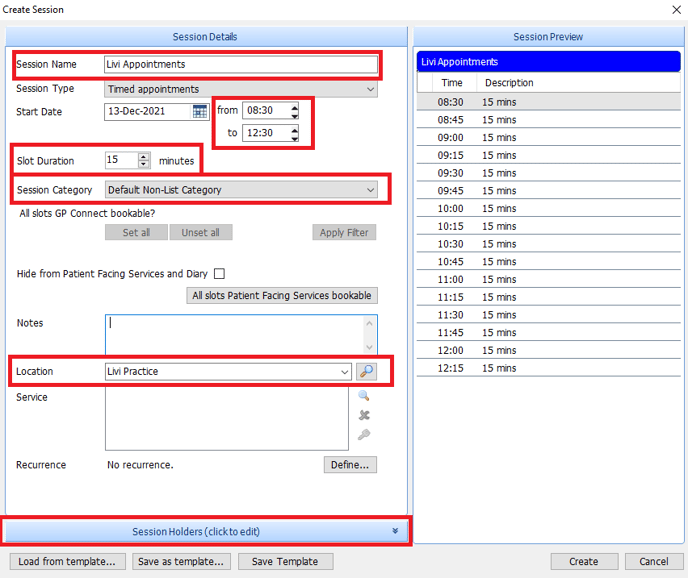Click Define recurrence button
688x578 pixels.
[x=350, y=465]
